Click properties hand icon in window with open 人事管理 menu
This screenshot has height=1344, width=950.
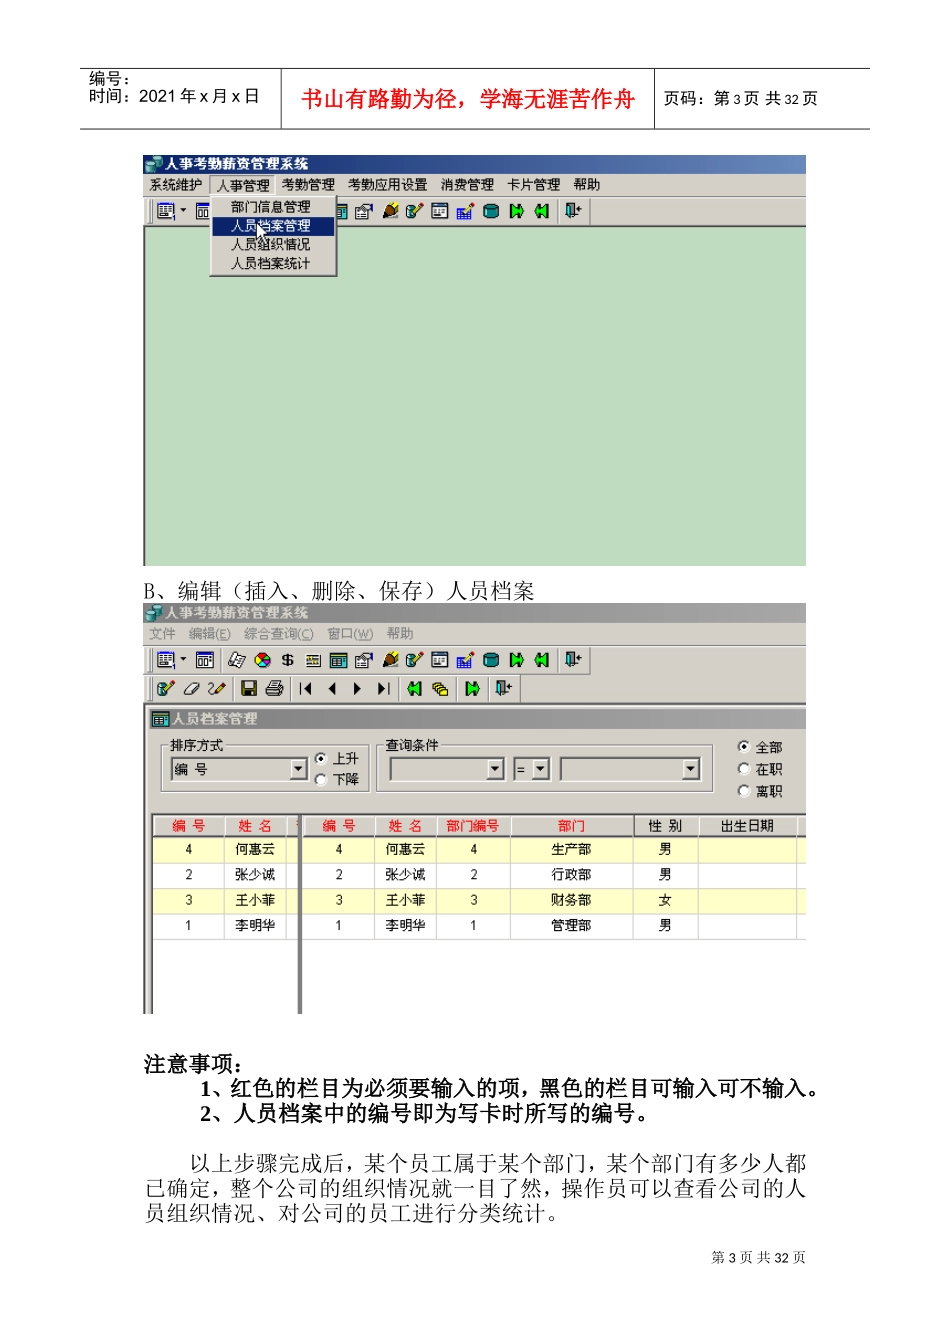pyautogui.click(x=363, y=211)
